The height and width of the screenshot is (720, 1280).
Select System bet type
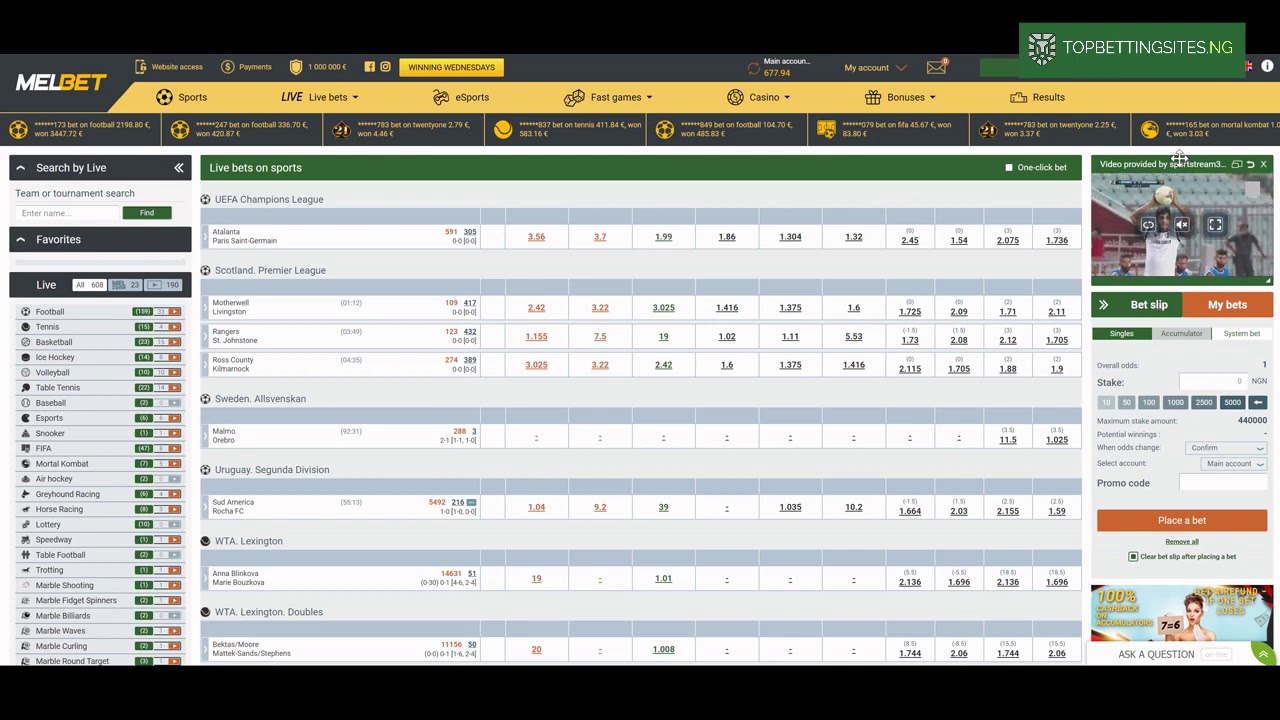pyautogui.click(x=1242, y=334)
